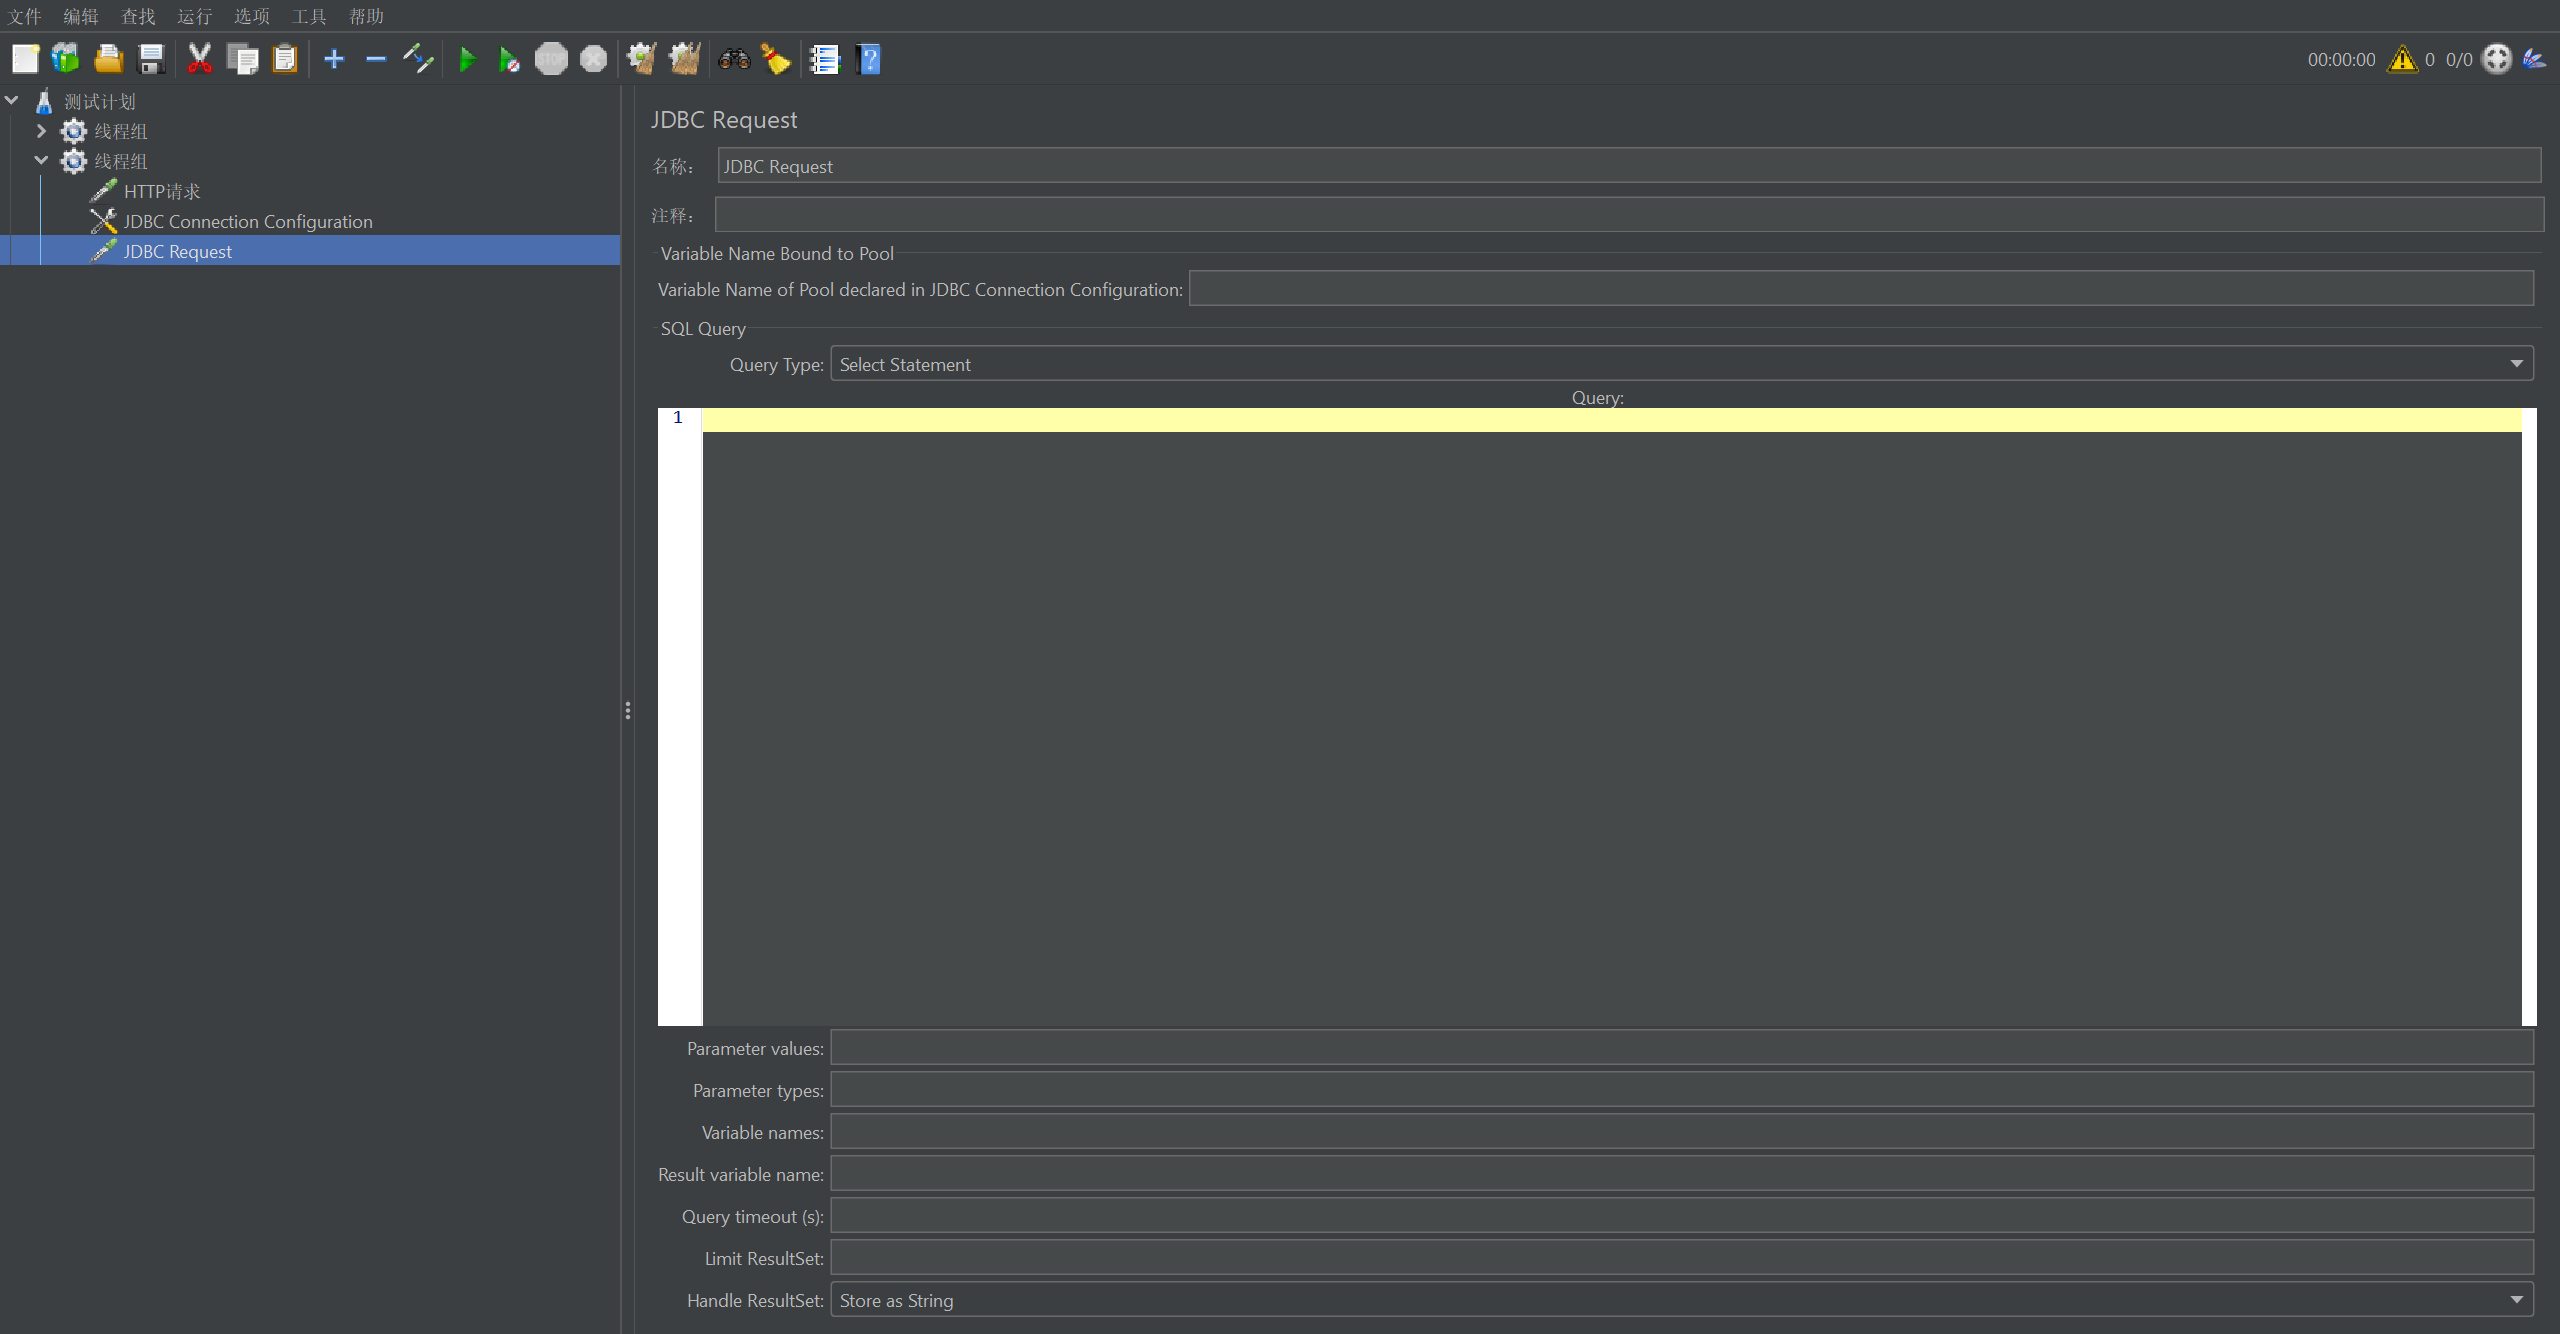Open the 运行 menu
The width and height of the screenshot is (2560, 1334).
point(195,16)
